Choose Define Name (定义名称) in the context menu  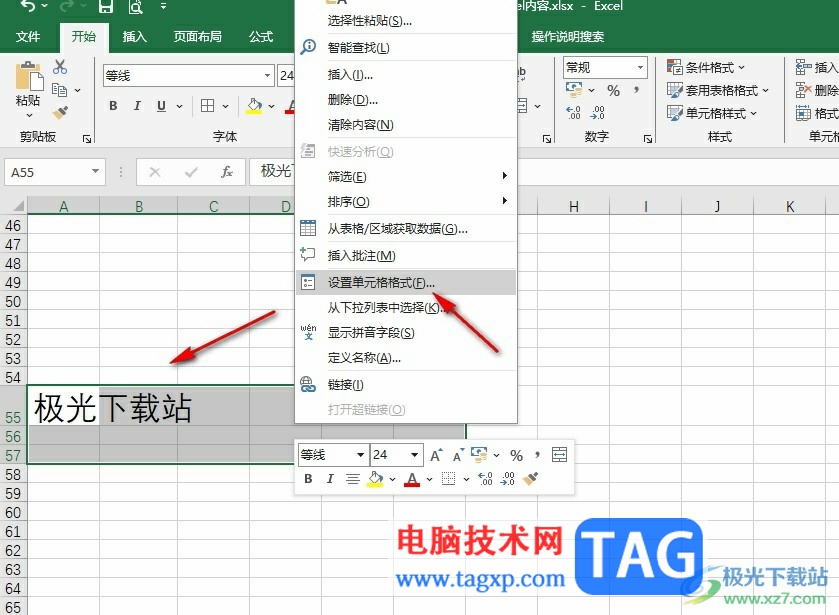(406, 358)
